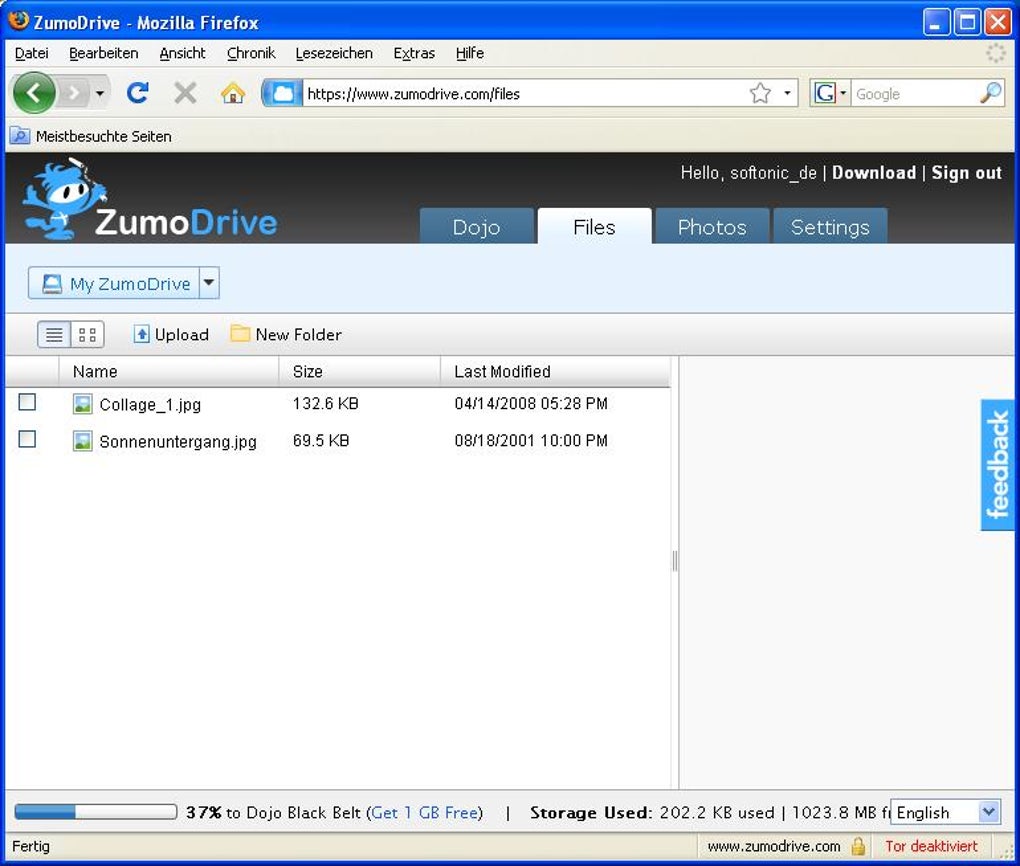Sort by the Name column header
Viewport: 1020px width, 866px height.
point(169,372)
